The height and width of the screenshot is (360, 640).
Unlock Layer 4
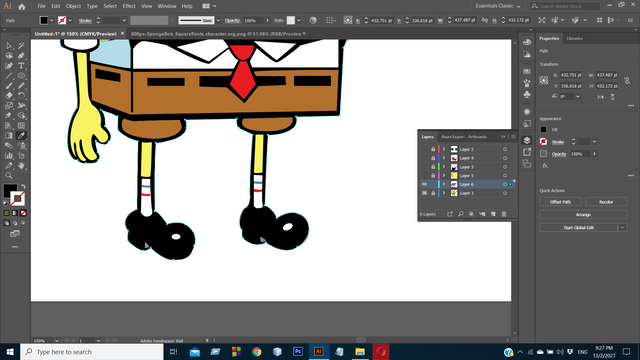pos(433,158)
